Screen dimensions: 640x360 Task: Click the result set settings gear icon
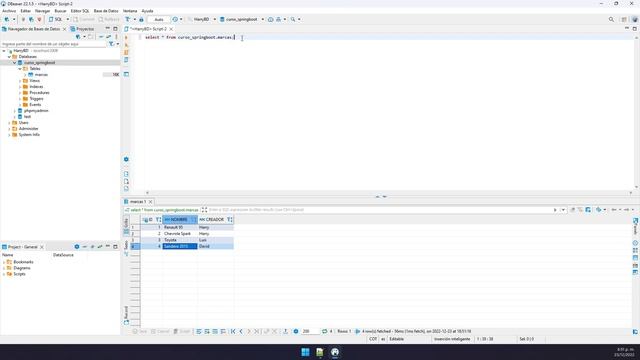click(296, 331)
